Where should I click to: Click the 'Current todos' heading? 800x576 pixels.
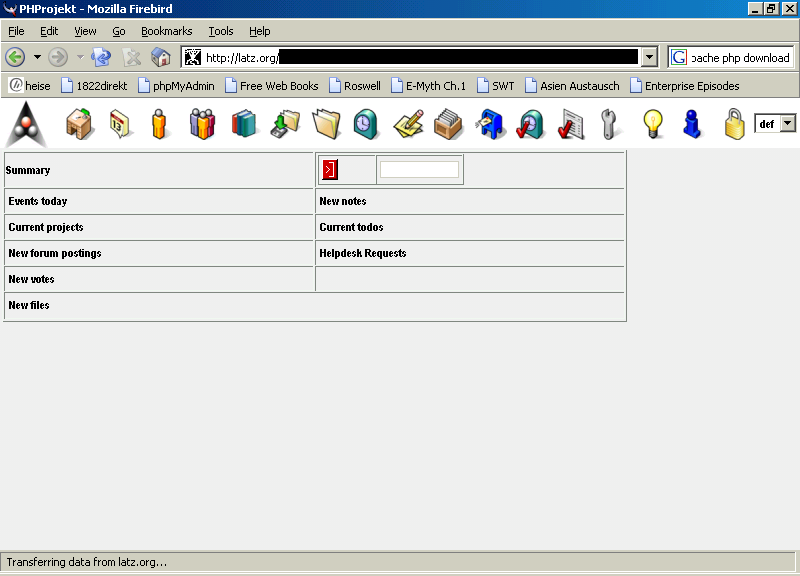tap(351, 227)
